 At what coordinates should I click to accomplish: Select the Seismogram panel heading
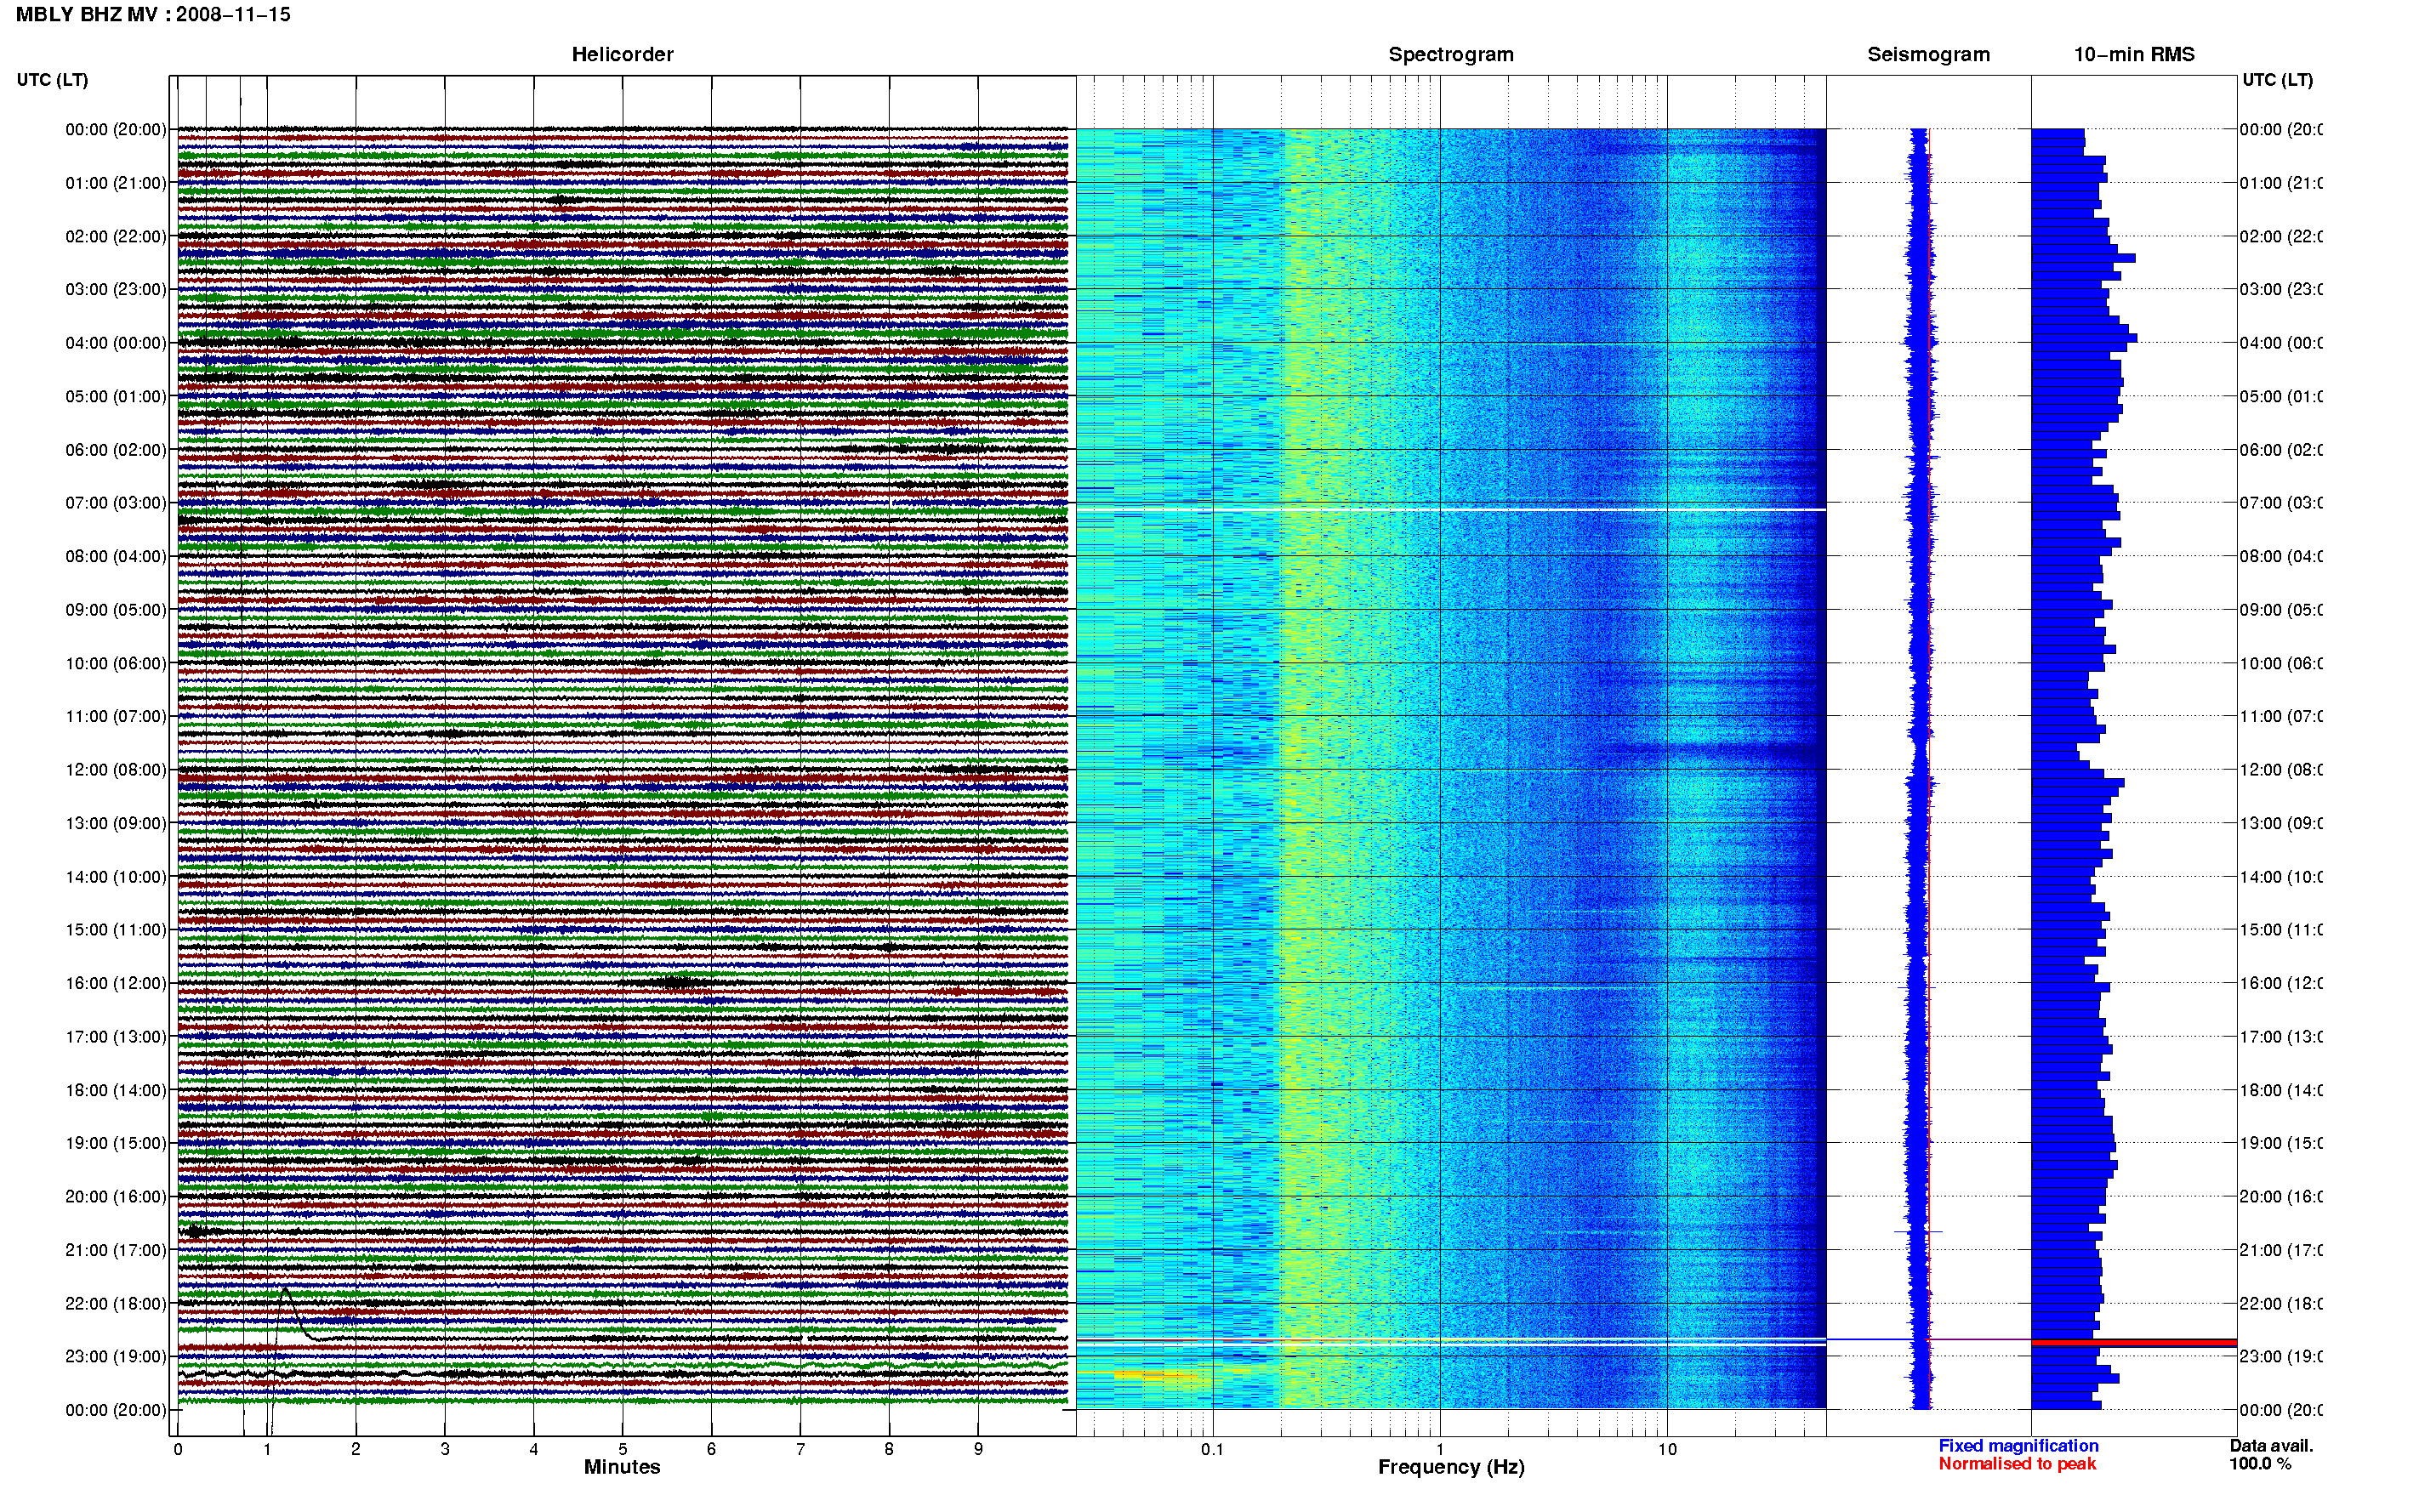[1928, 55]
